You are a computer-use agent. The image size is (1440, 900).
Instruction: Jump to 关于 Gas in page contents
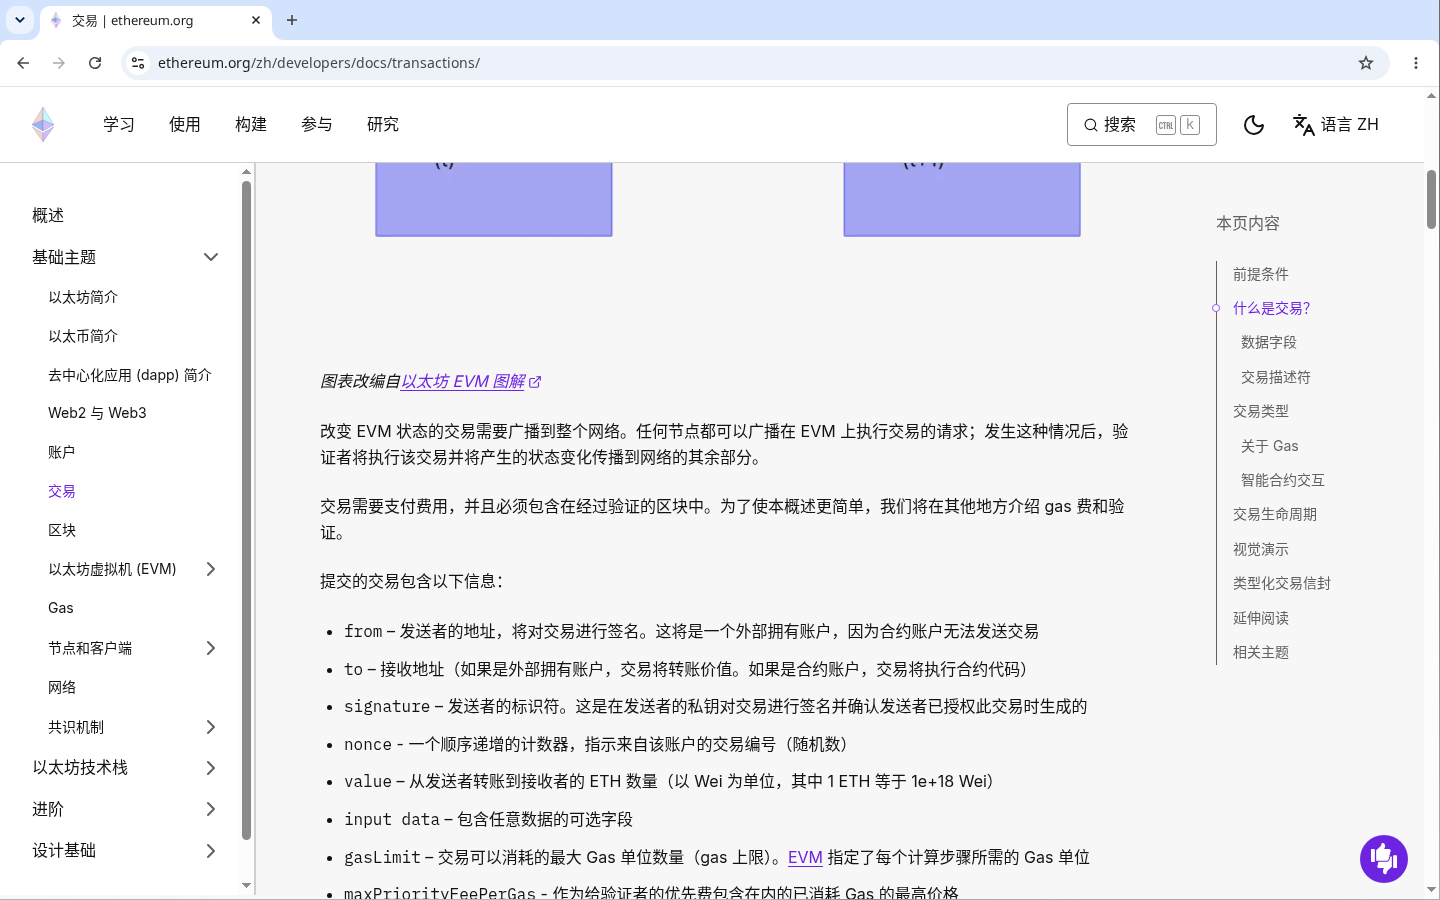pos(1270,446)
